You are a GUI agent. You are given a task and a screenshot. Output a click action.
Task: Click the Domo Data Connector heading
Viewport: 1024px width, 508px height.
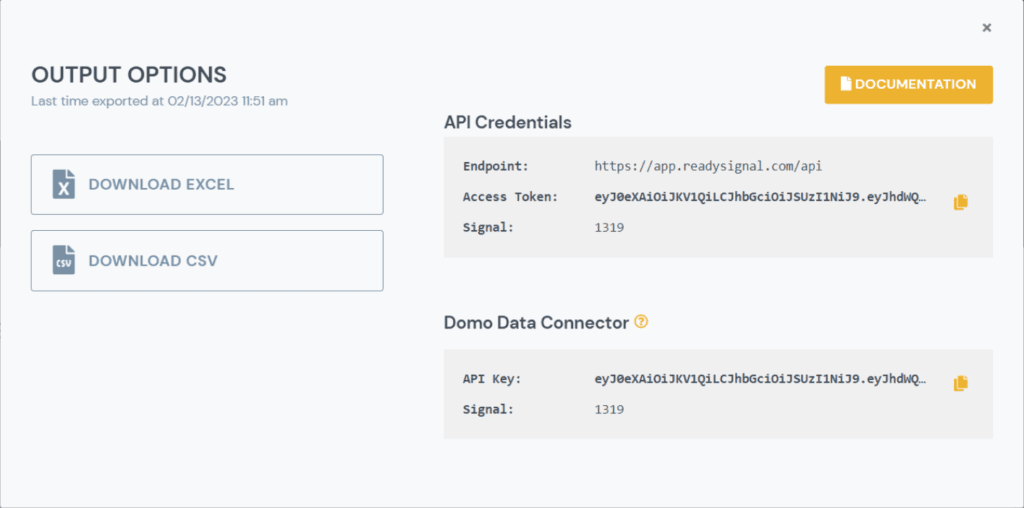[536, 323]
